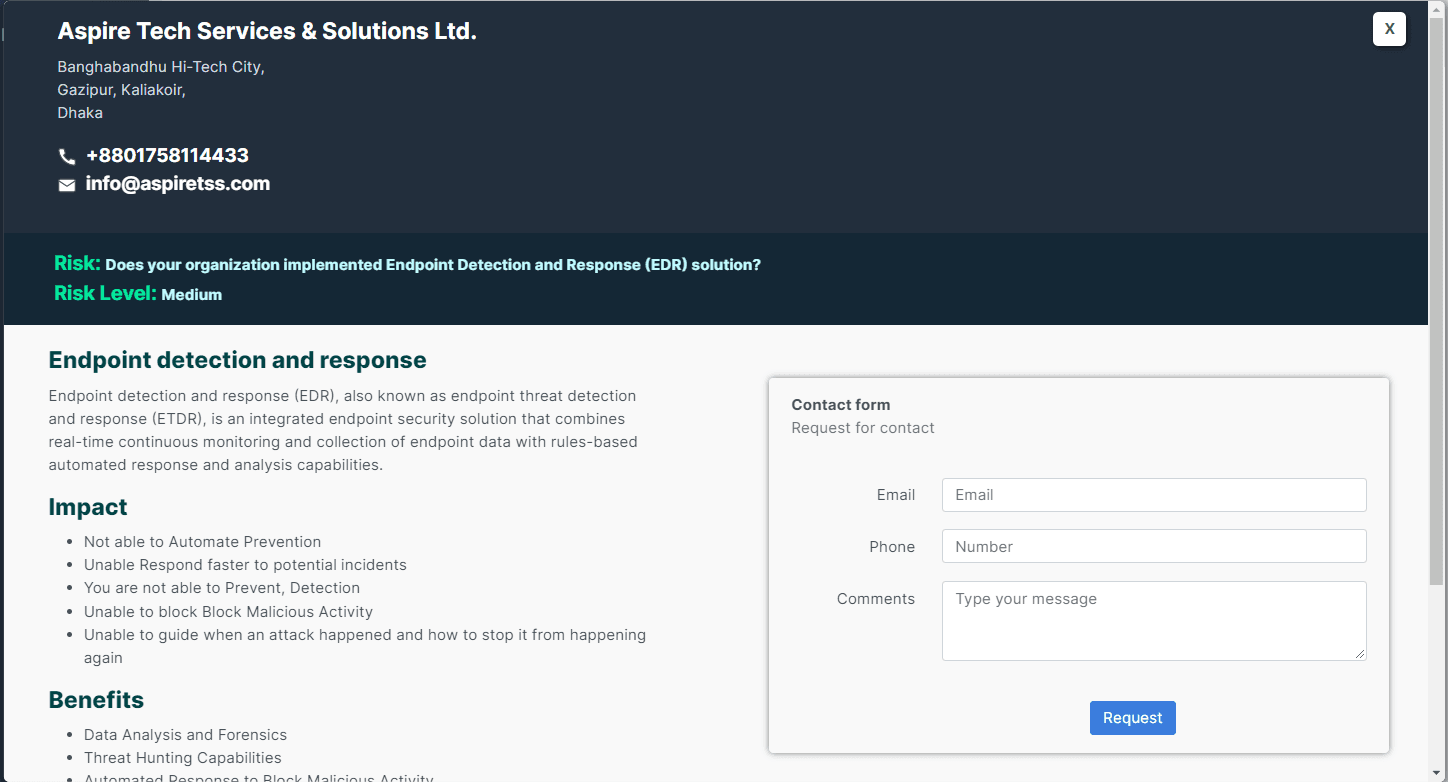Click the vertical scrollbar thumb

(x=1437, y=300)
